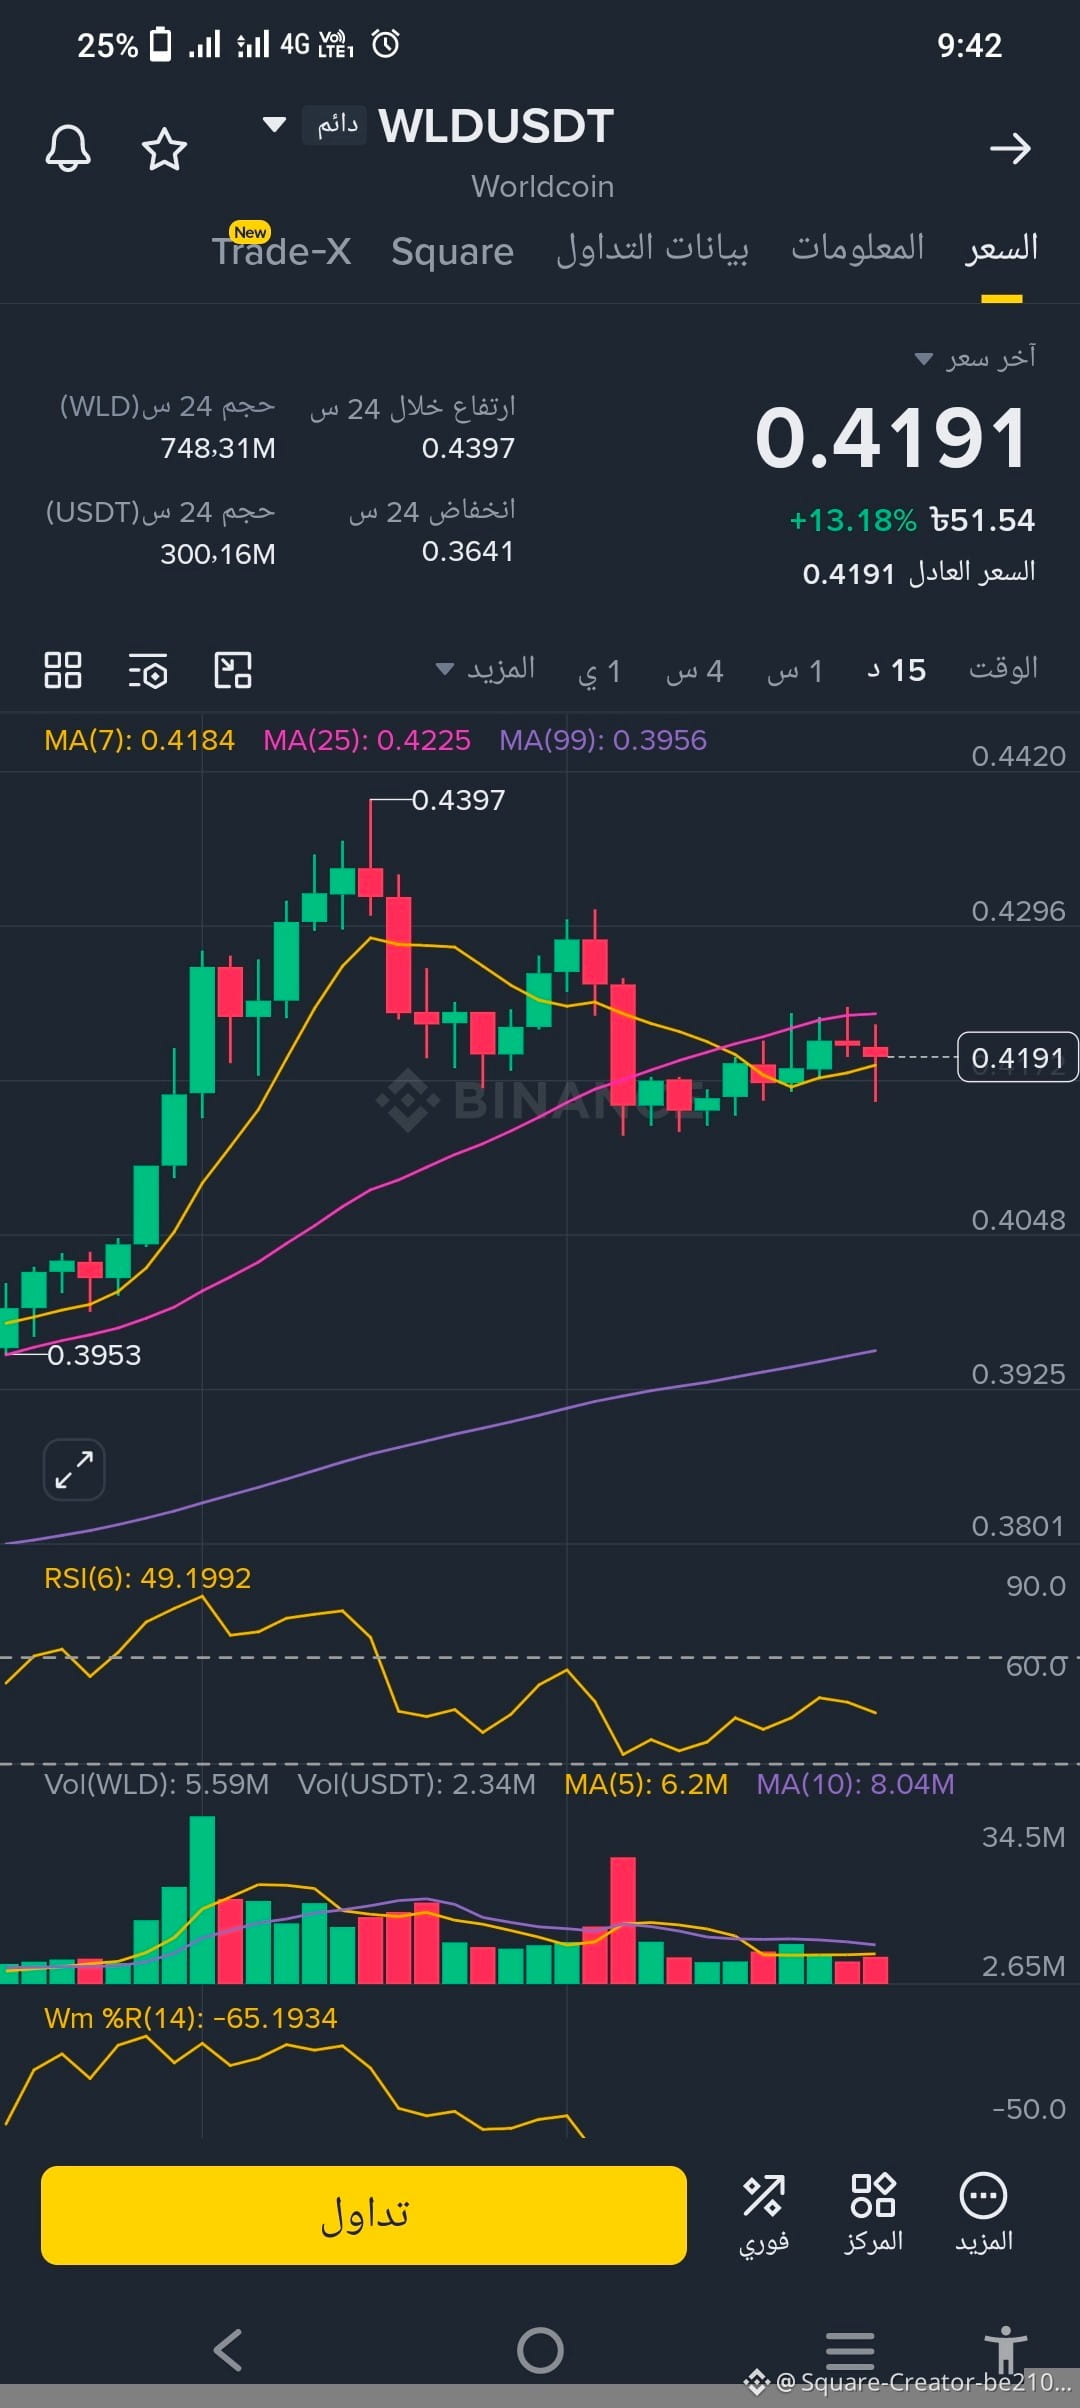Open the chart indicator settings icon
1080x2408 pixels.
148,671
